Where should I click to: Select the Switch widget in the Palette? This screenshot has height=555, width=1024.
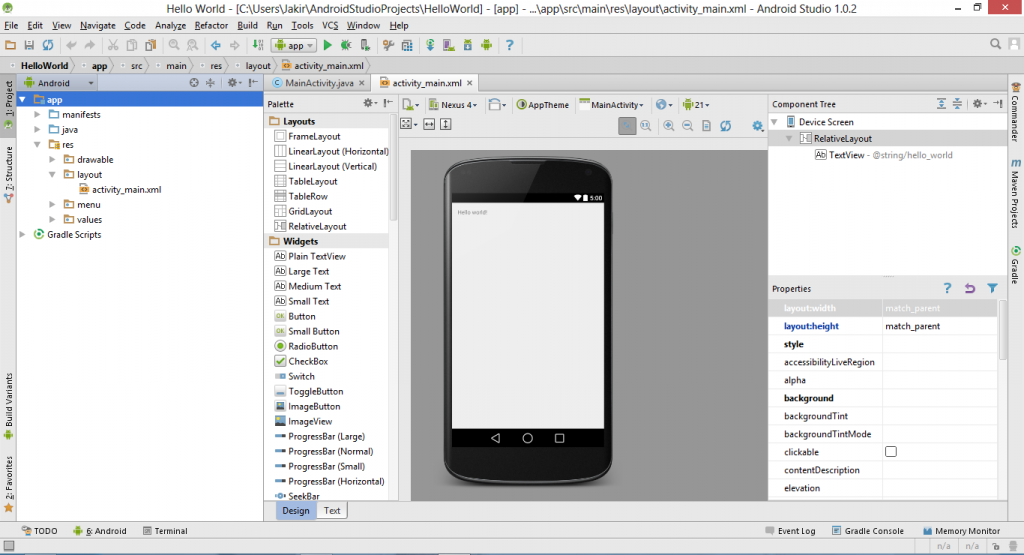tap(301, 376)
